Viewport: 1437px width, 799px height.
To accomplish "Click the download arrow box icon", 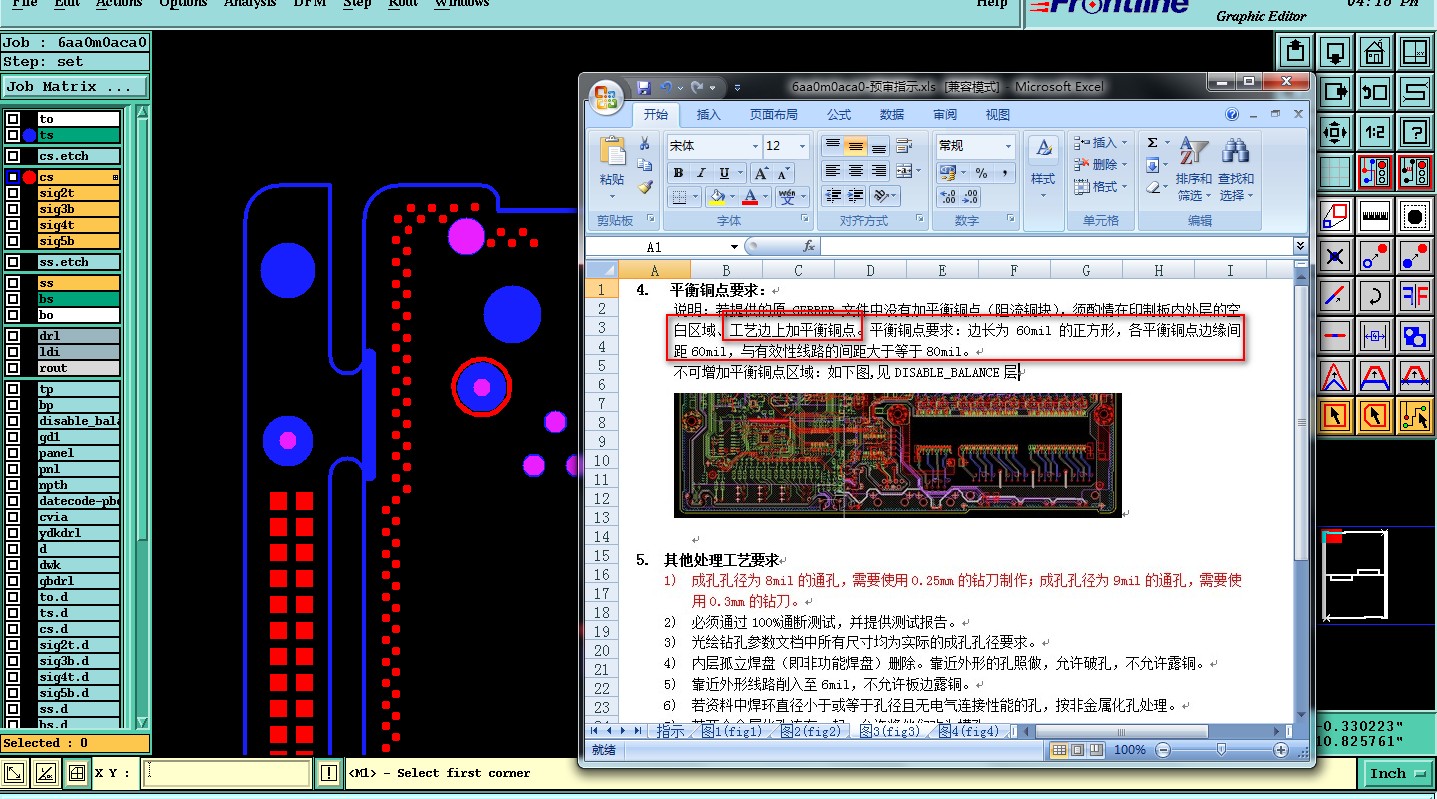I will click(1336, 51).
